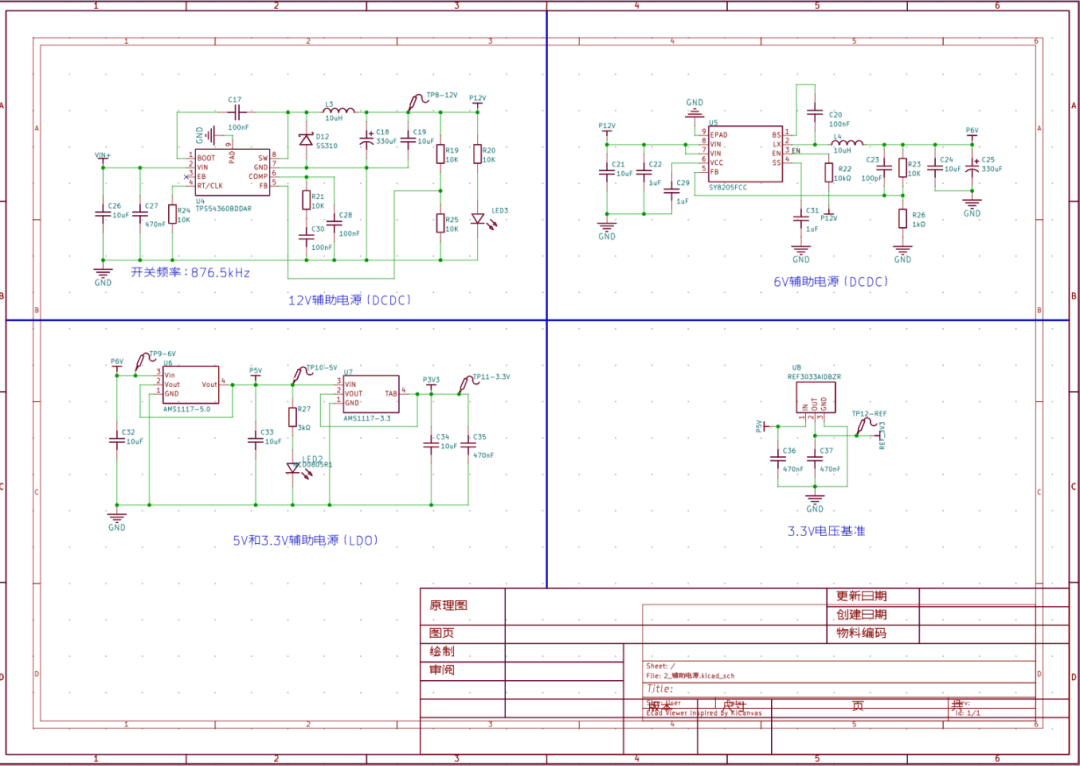
Task: Select resistor R20 symbol
Action: click(477, 153)
